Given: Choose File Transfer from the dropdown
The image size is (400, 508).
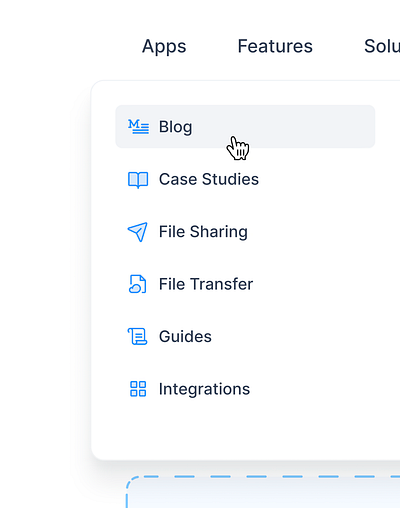Looking at the screenshot, I should click(206, 284).
